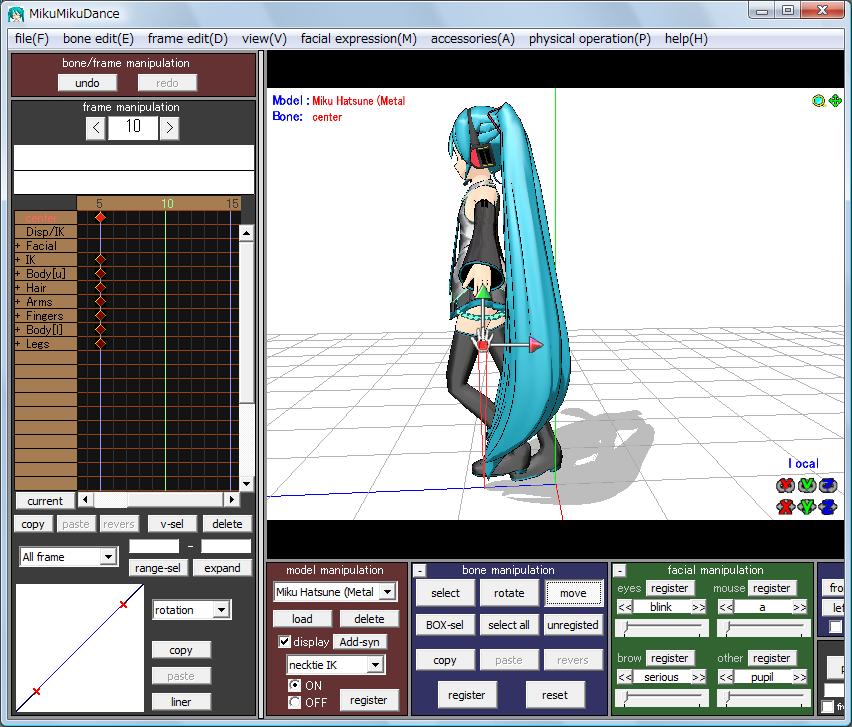Collapse the facial manipulation panel

[x=619, y=571]
